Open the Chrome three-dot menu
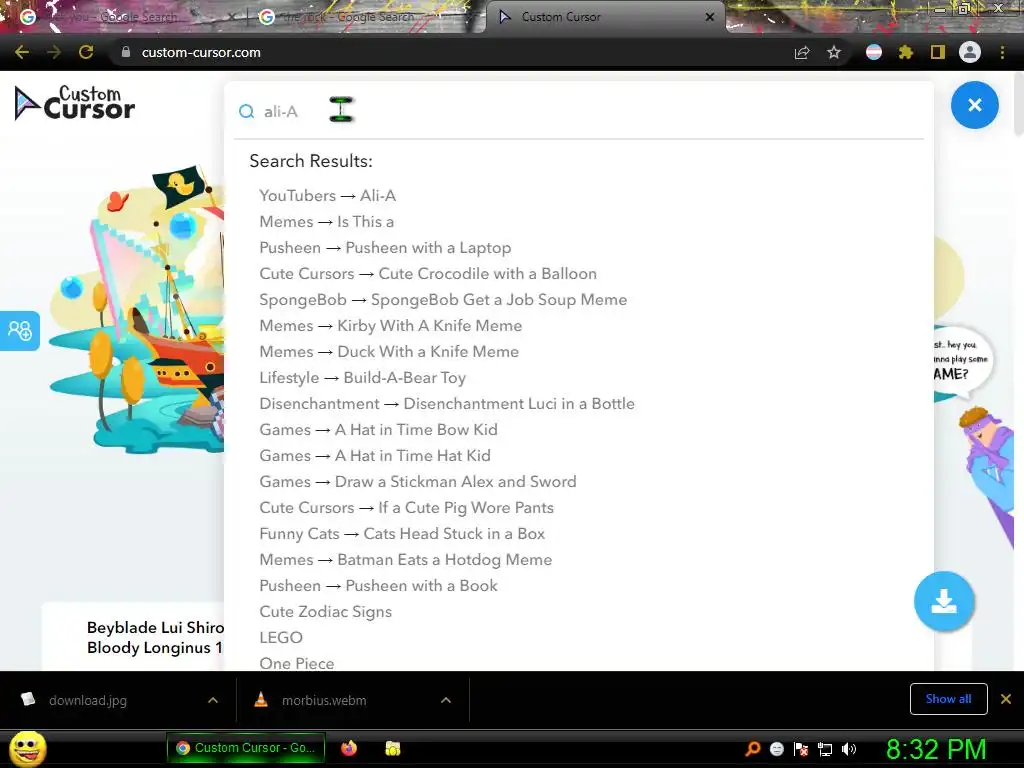1024x768 pixels. pos(1002,52)
